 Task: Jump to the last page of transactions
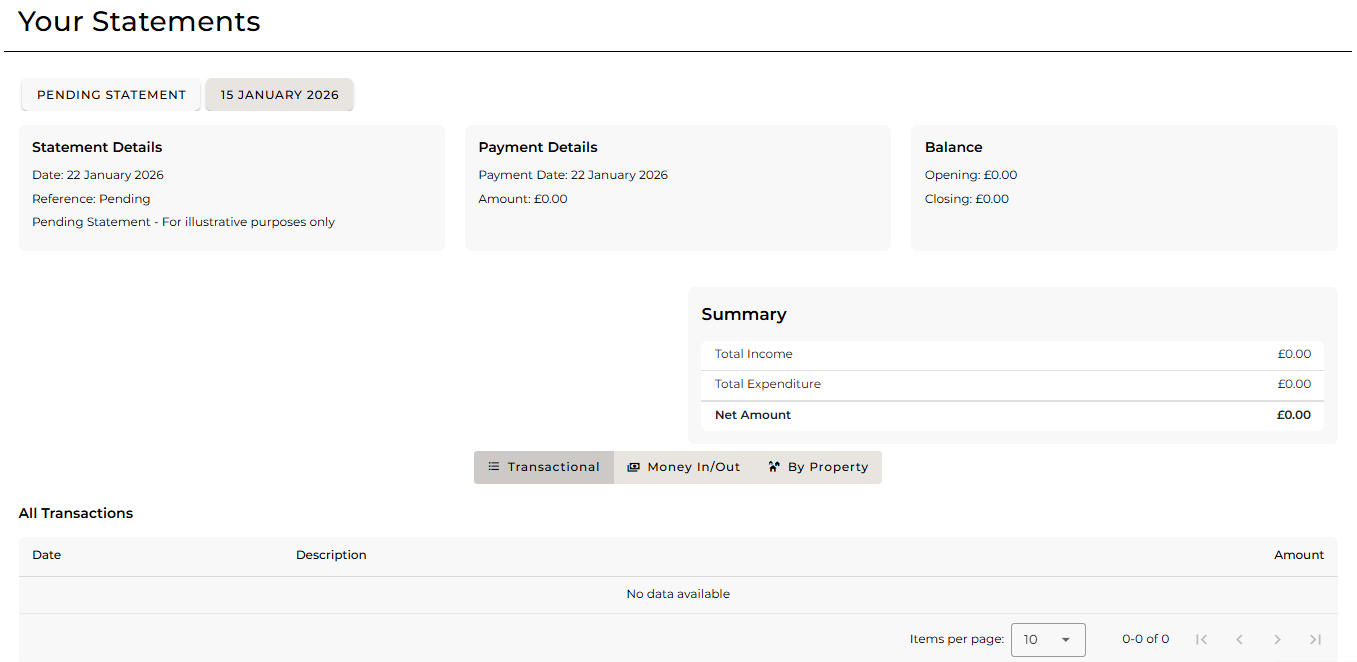(1316, 639)
